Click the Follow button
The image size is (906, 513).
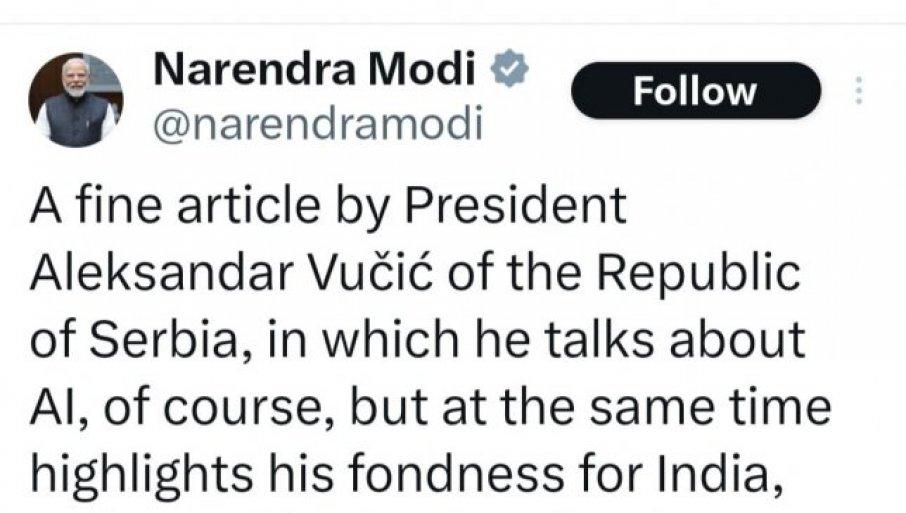click(695, 91)
